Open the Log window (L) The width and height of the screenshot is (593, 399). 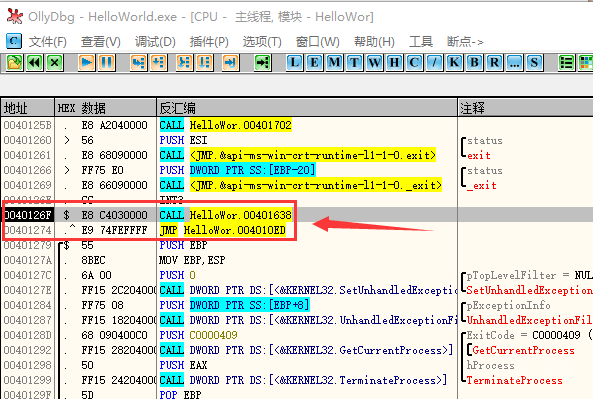click(x=295, y=62)
